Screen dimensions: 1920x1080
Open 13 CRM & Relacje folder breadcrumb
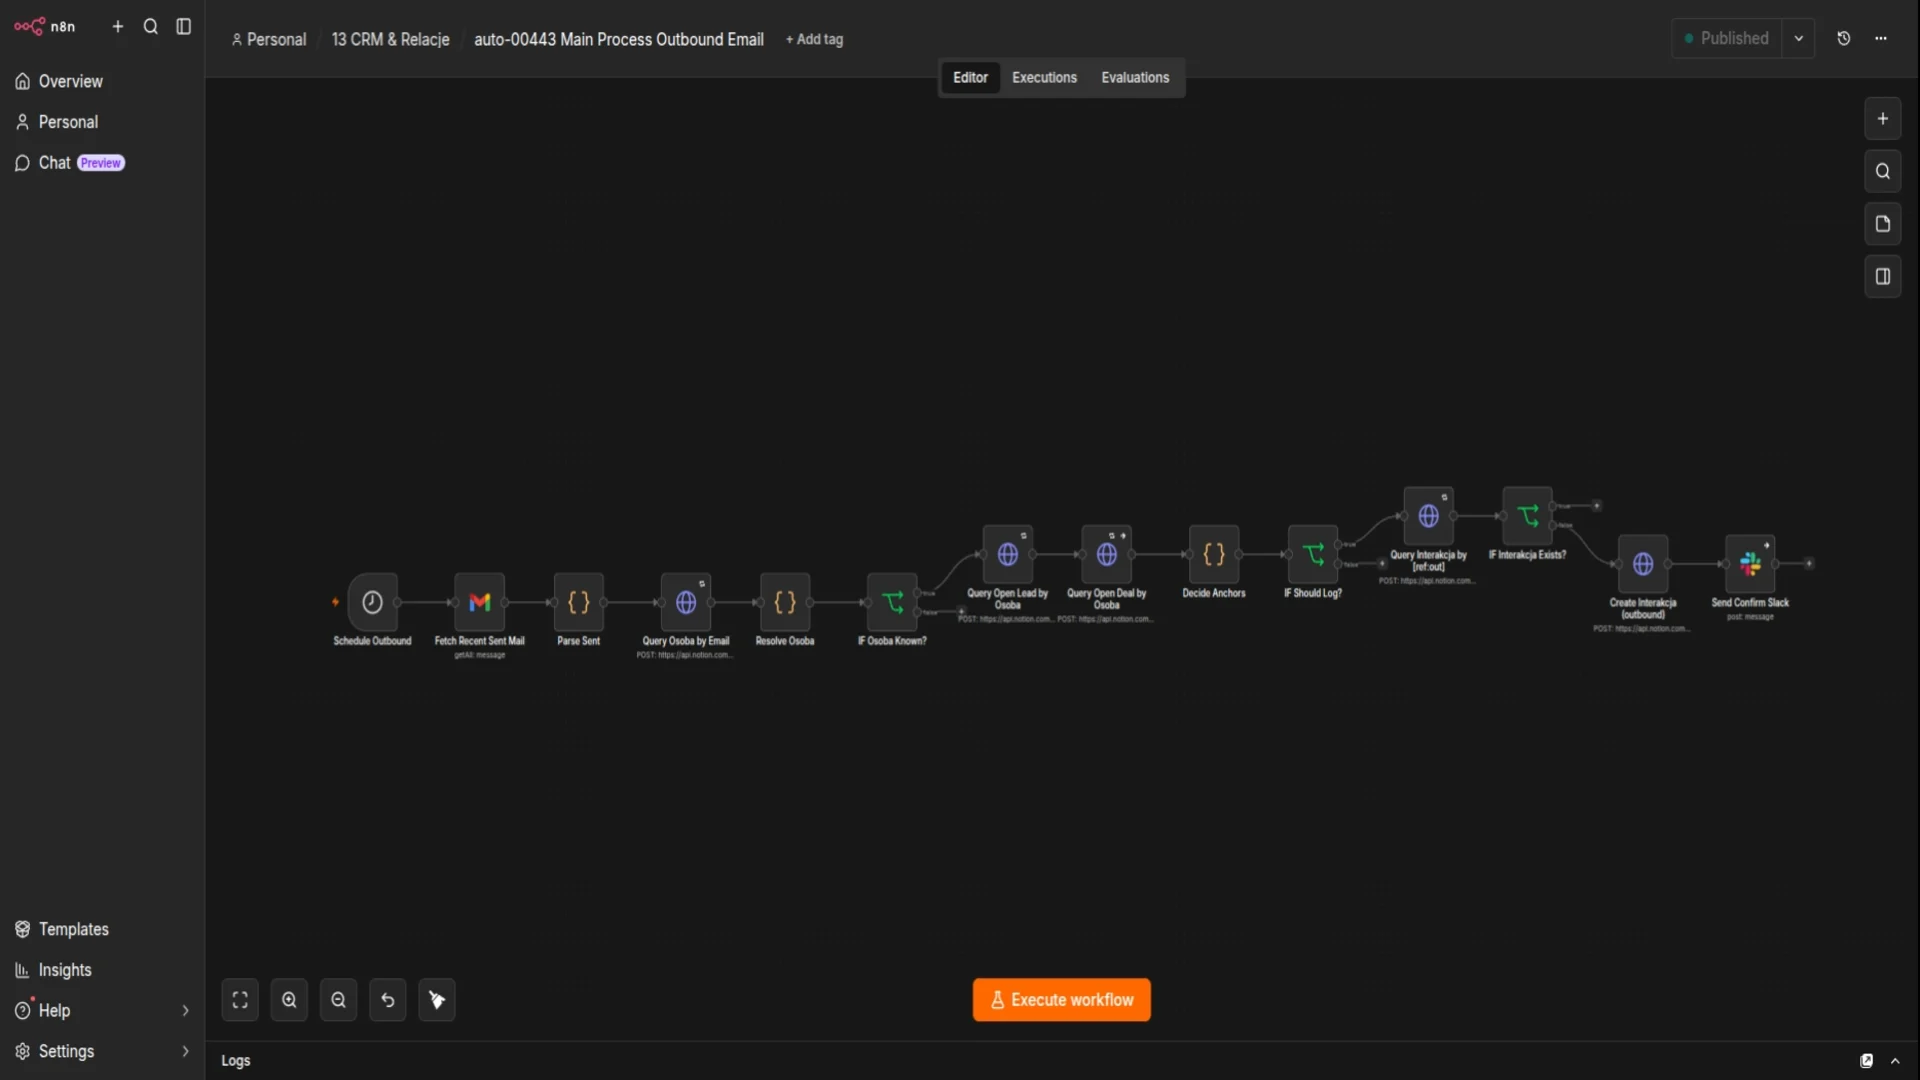(390, 40)
